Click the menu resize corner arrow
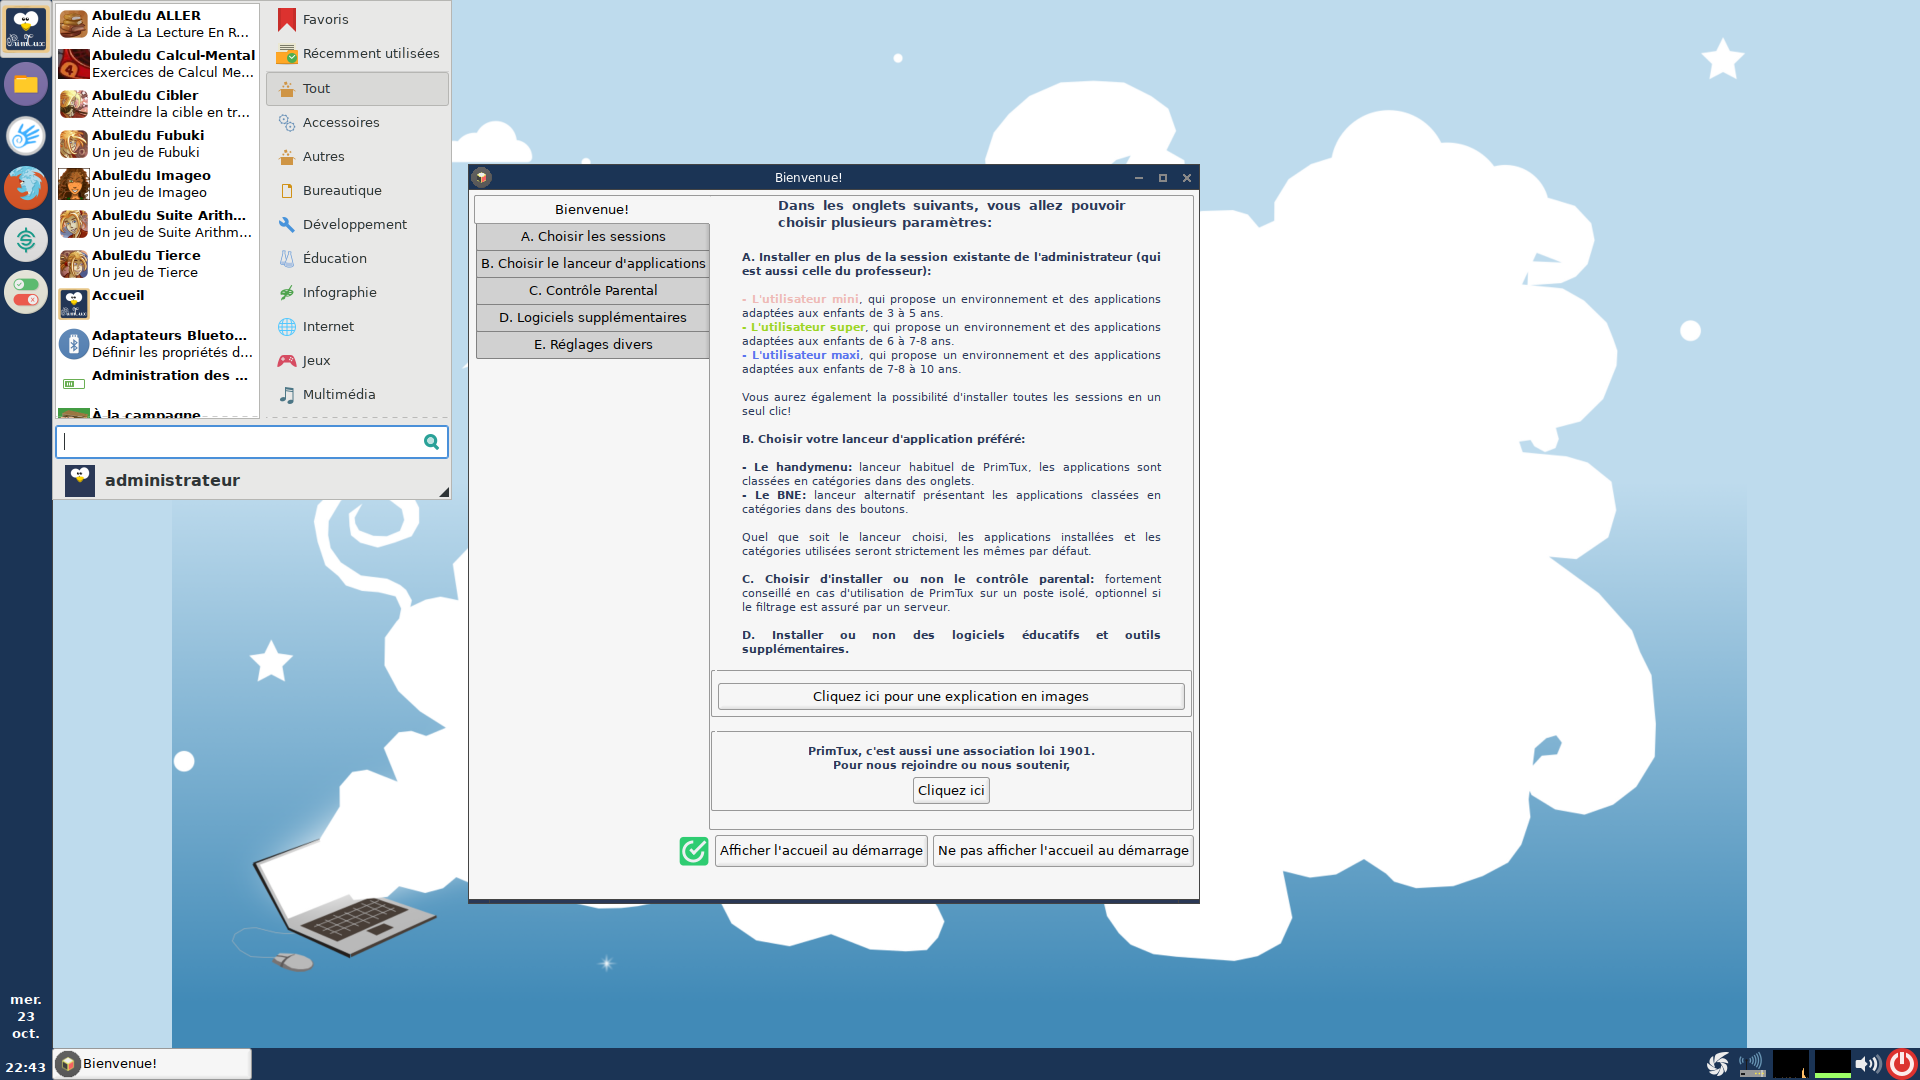Image resolution: width=1920 pixels, height=1080 pixels. click(444, 492)
